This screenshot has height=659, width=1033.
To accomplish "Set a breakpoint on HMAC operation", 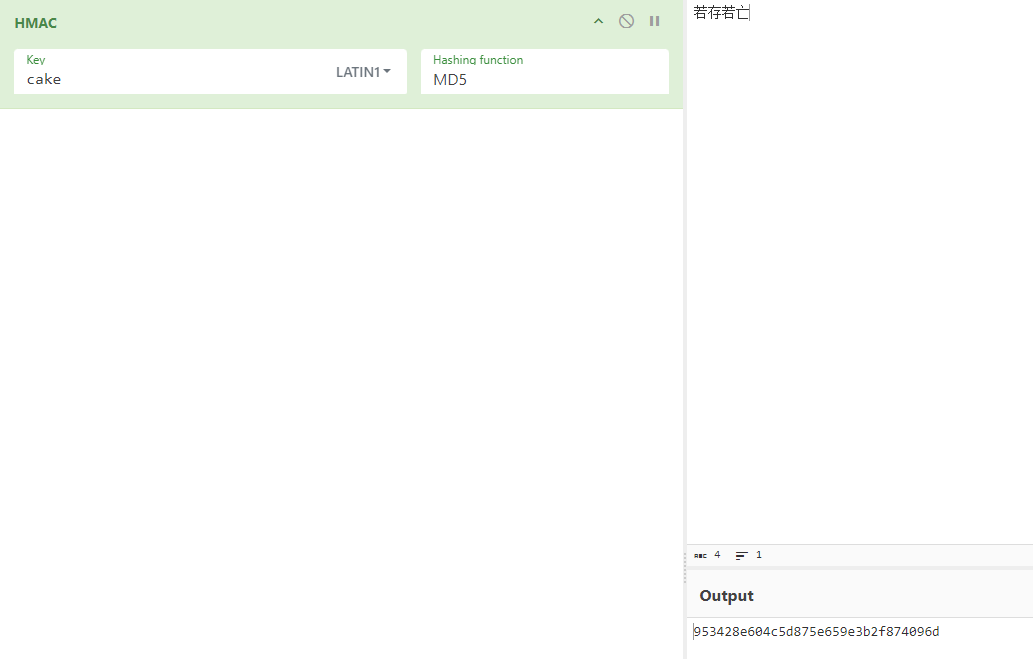I will pos(654,21).
